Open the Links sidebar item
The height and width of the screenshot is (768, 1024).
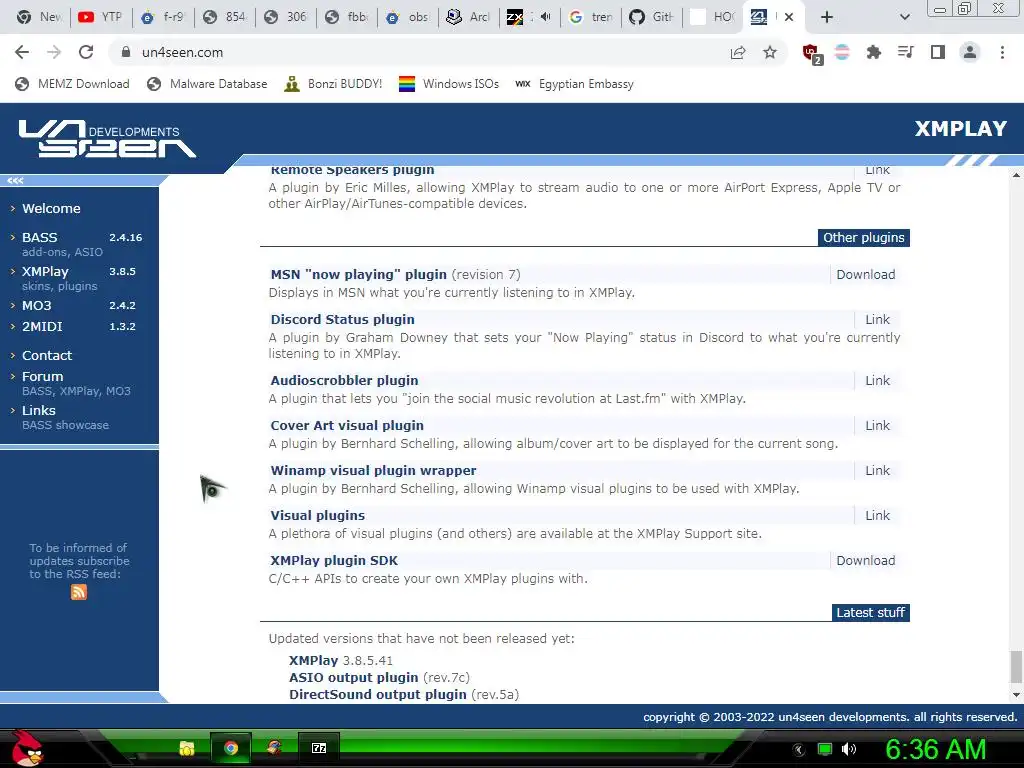(39, 410)
